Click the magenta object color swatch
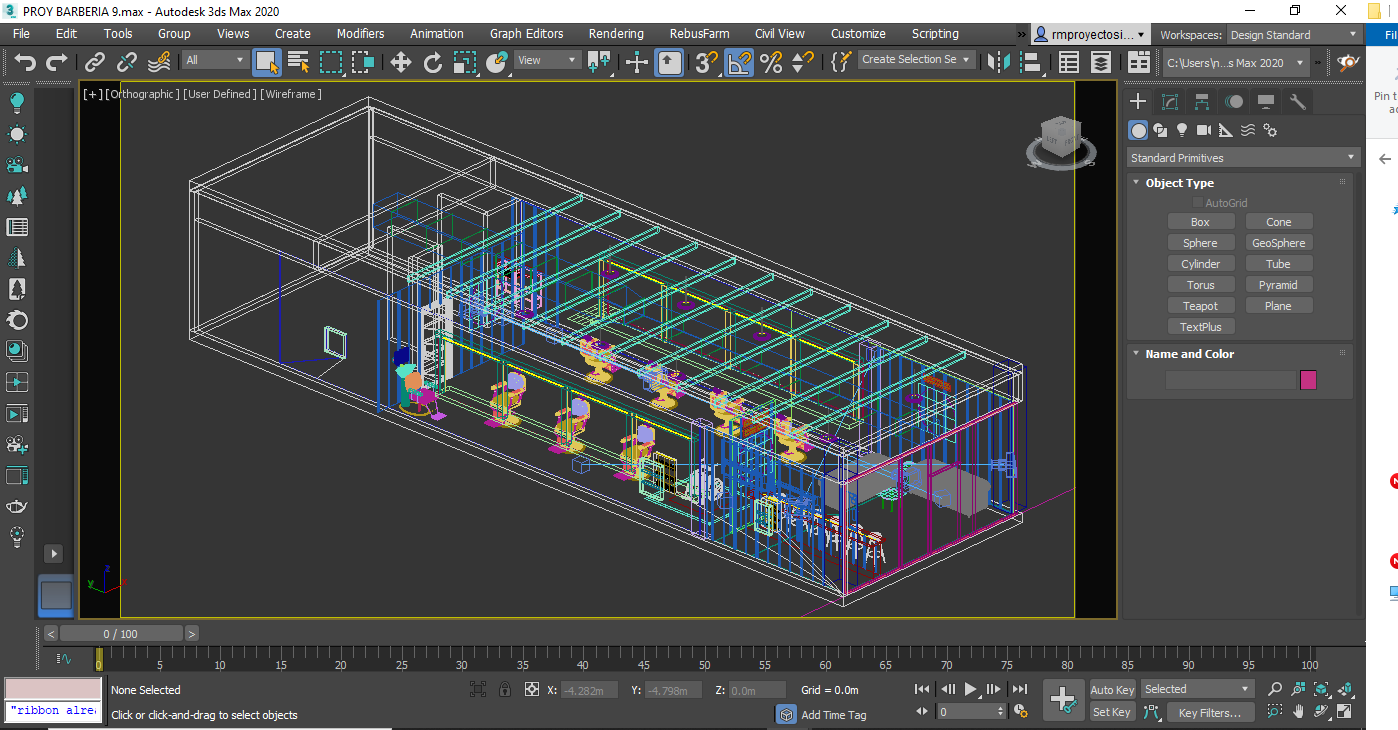The image size is (1398, 730). 1308,380
